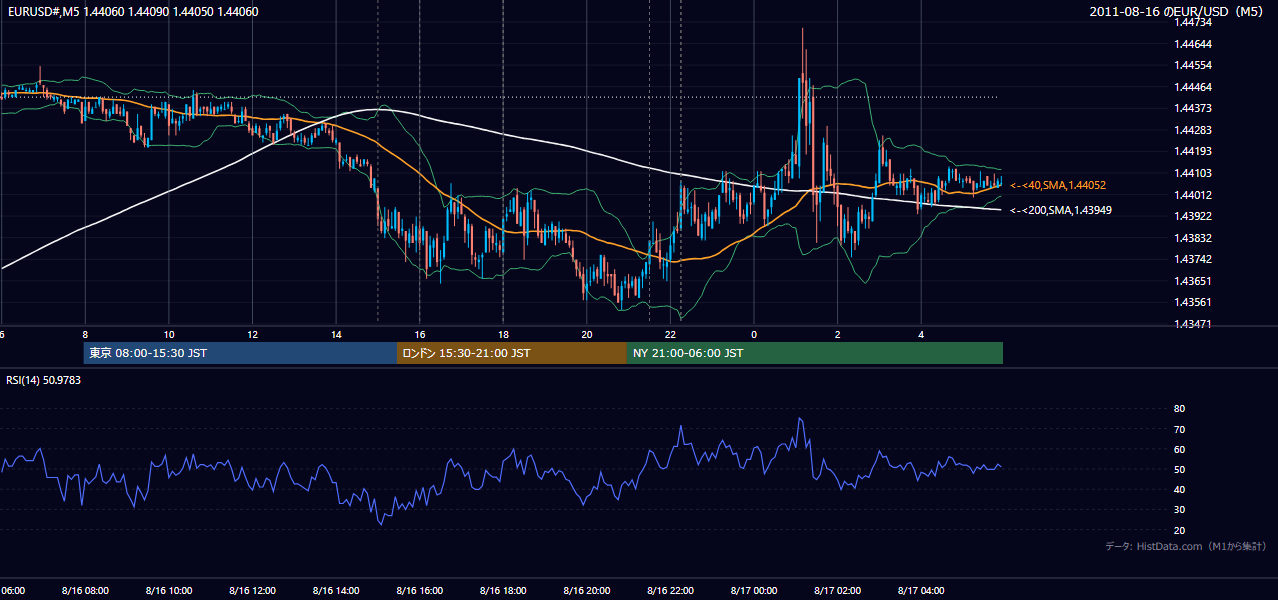Click the 8/17 04:00 time axis label
1278x600 pixels.
[x=921, y=590]
